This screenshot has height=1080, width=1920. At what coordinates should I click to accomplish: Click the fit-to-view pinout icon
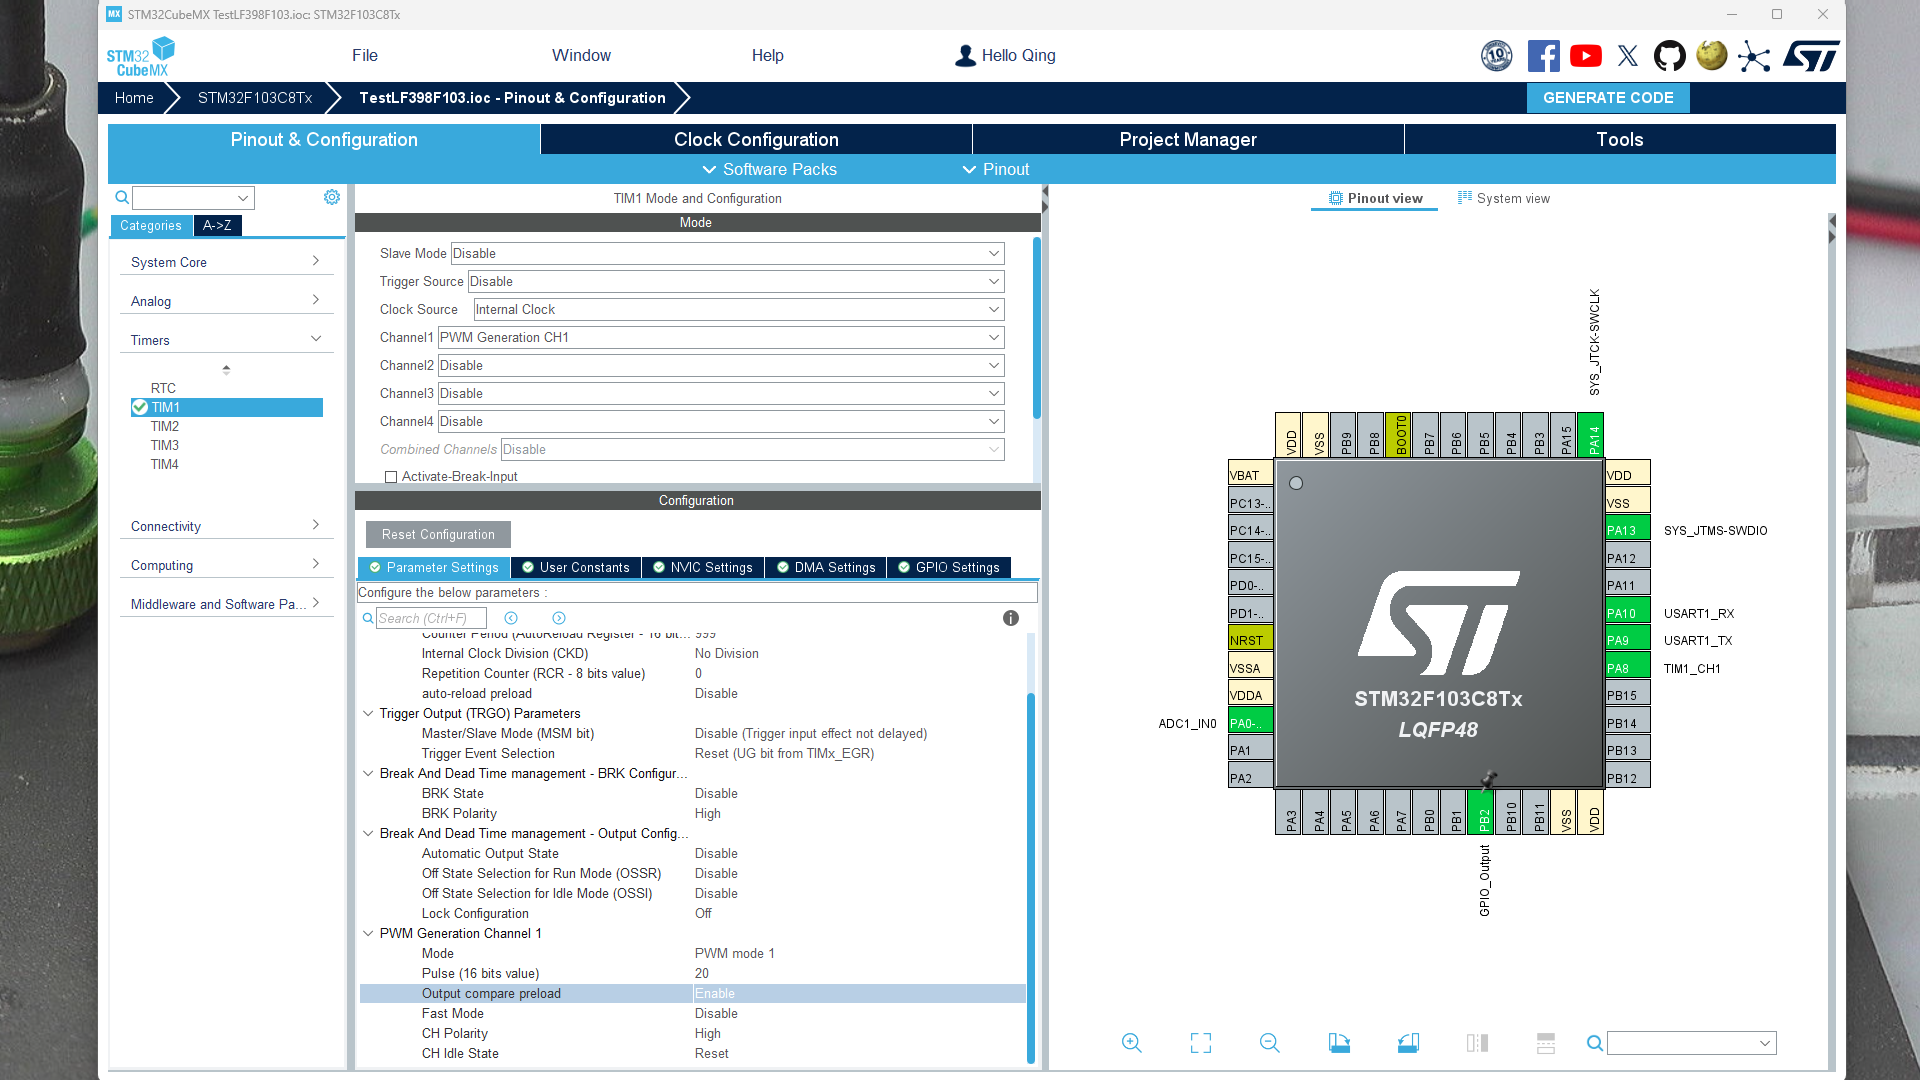pos(1201,1043)
